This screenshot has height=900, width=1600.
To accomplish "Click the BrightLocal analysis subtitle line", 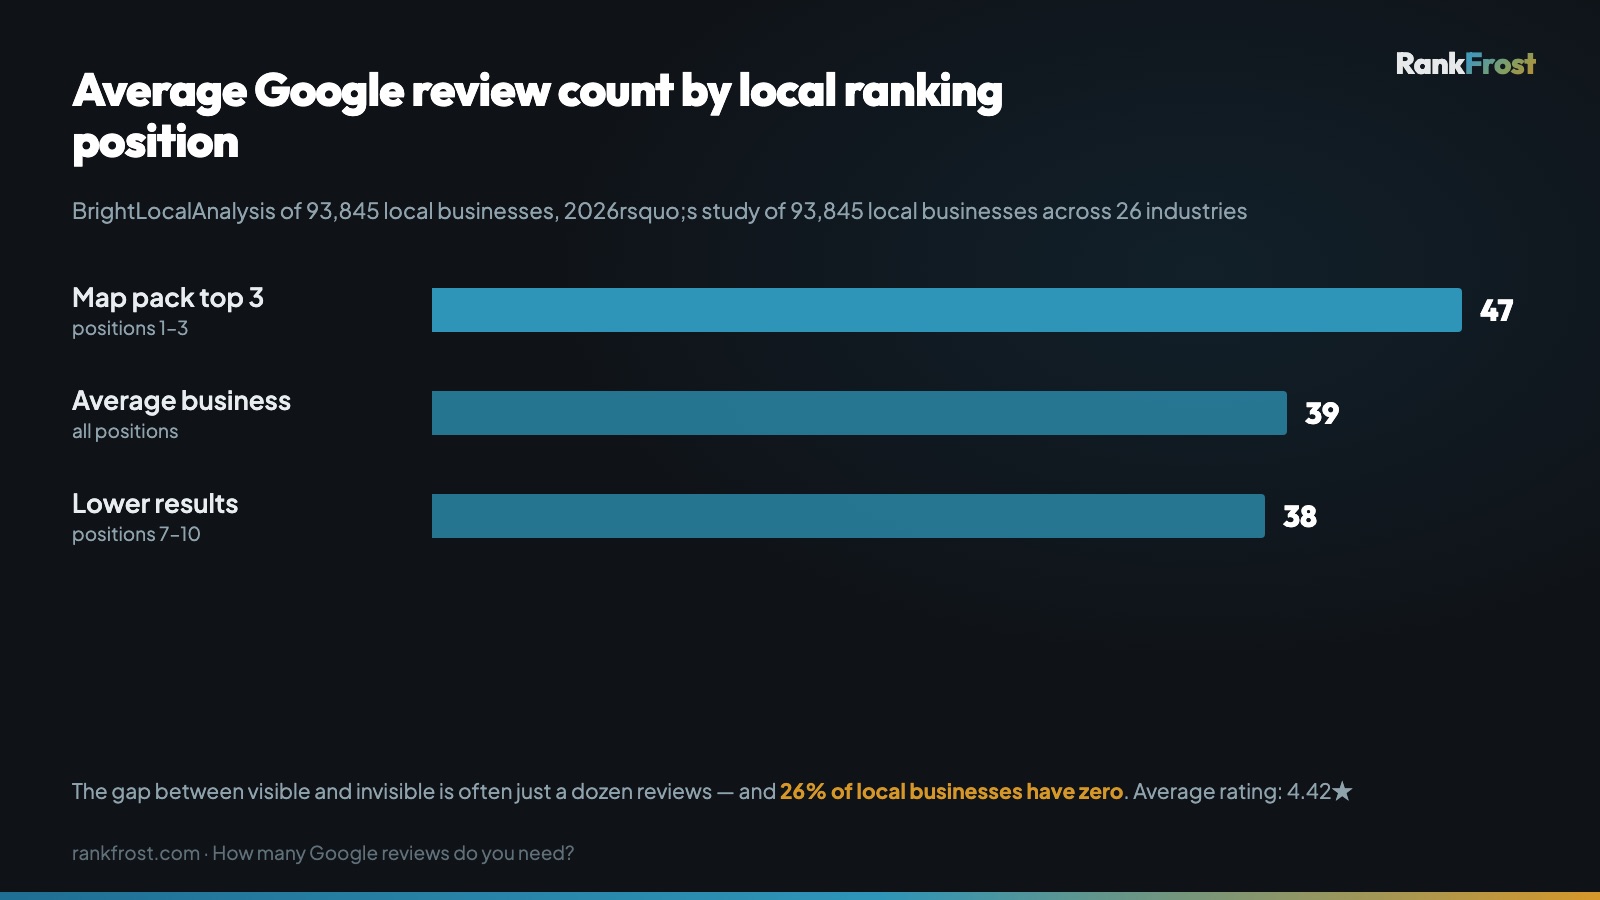I will click(659, 211).
